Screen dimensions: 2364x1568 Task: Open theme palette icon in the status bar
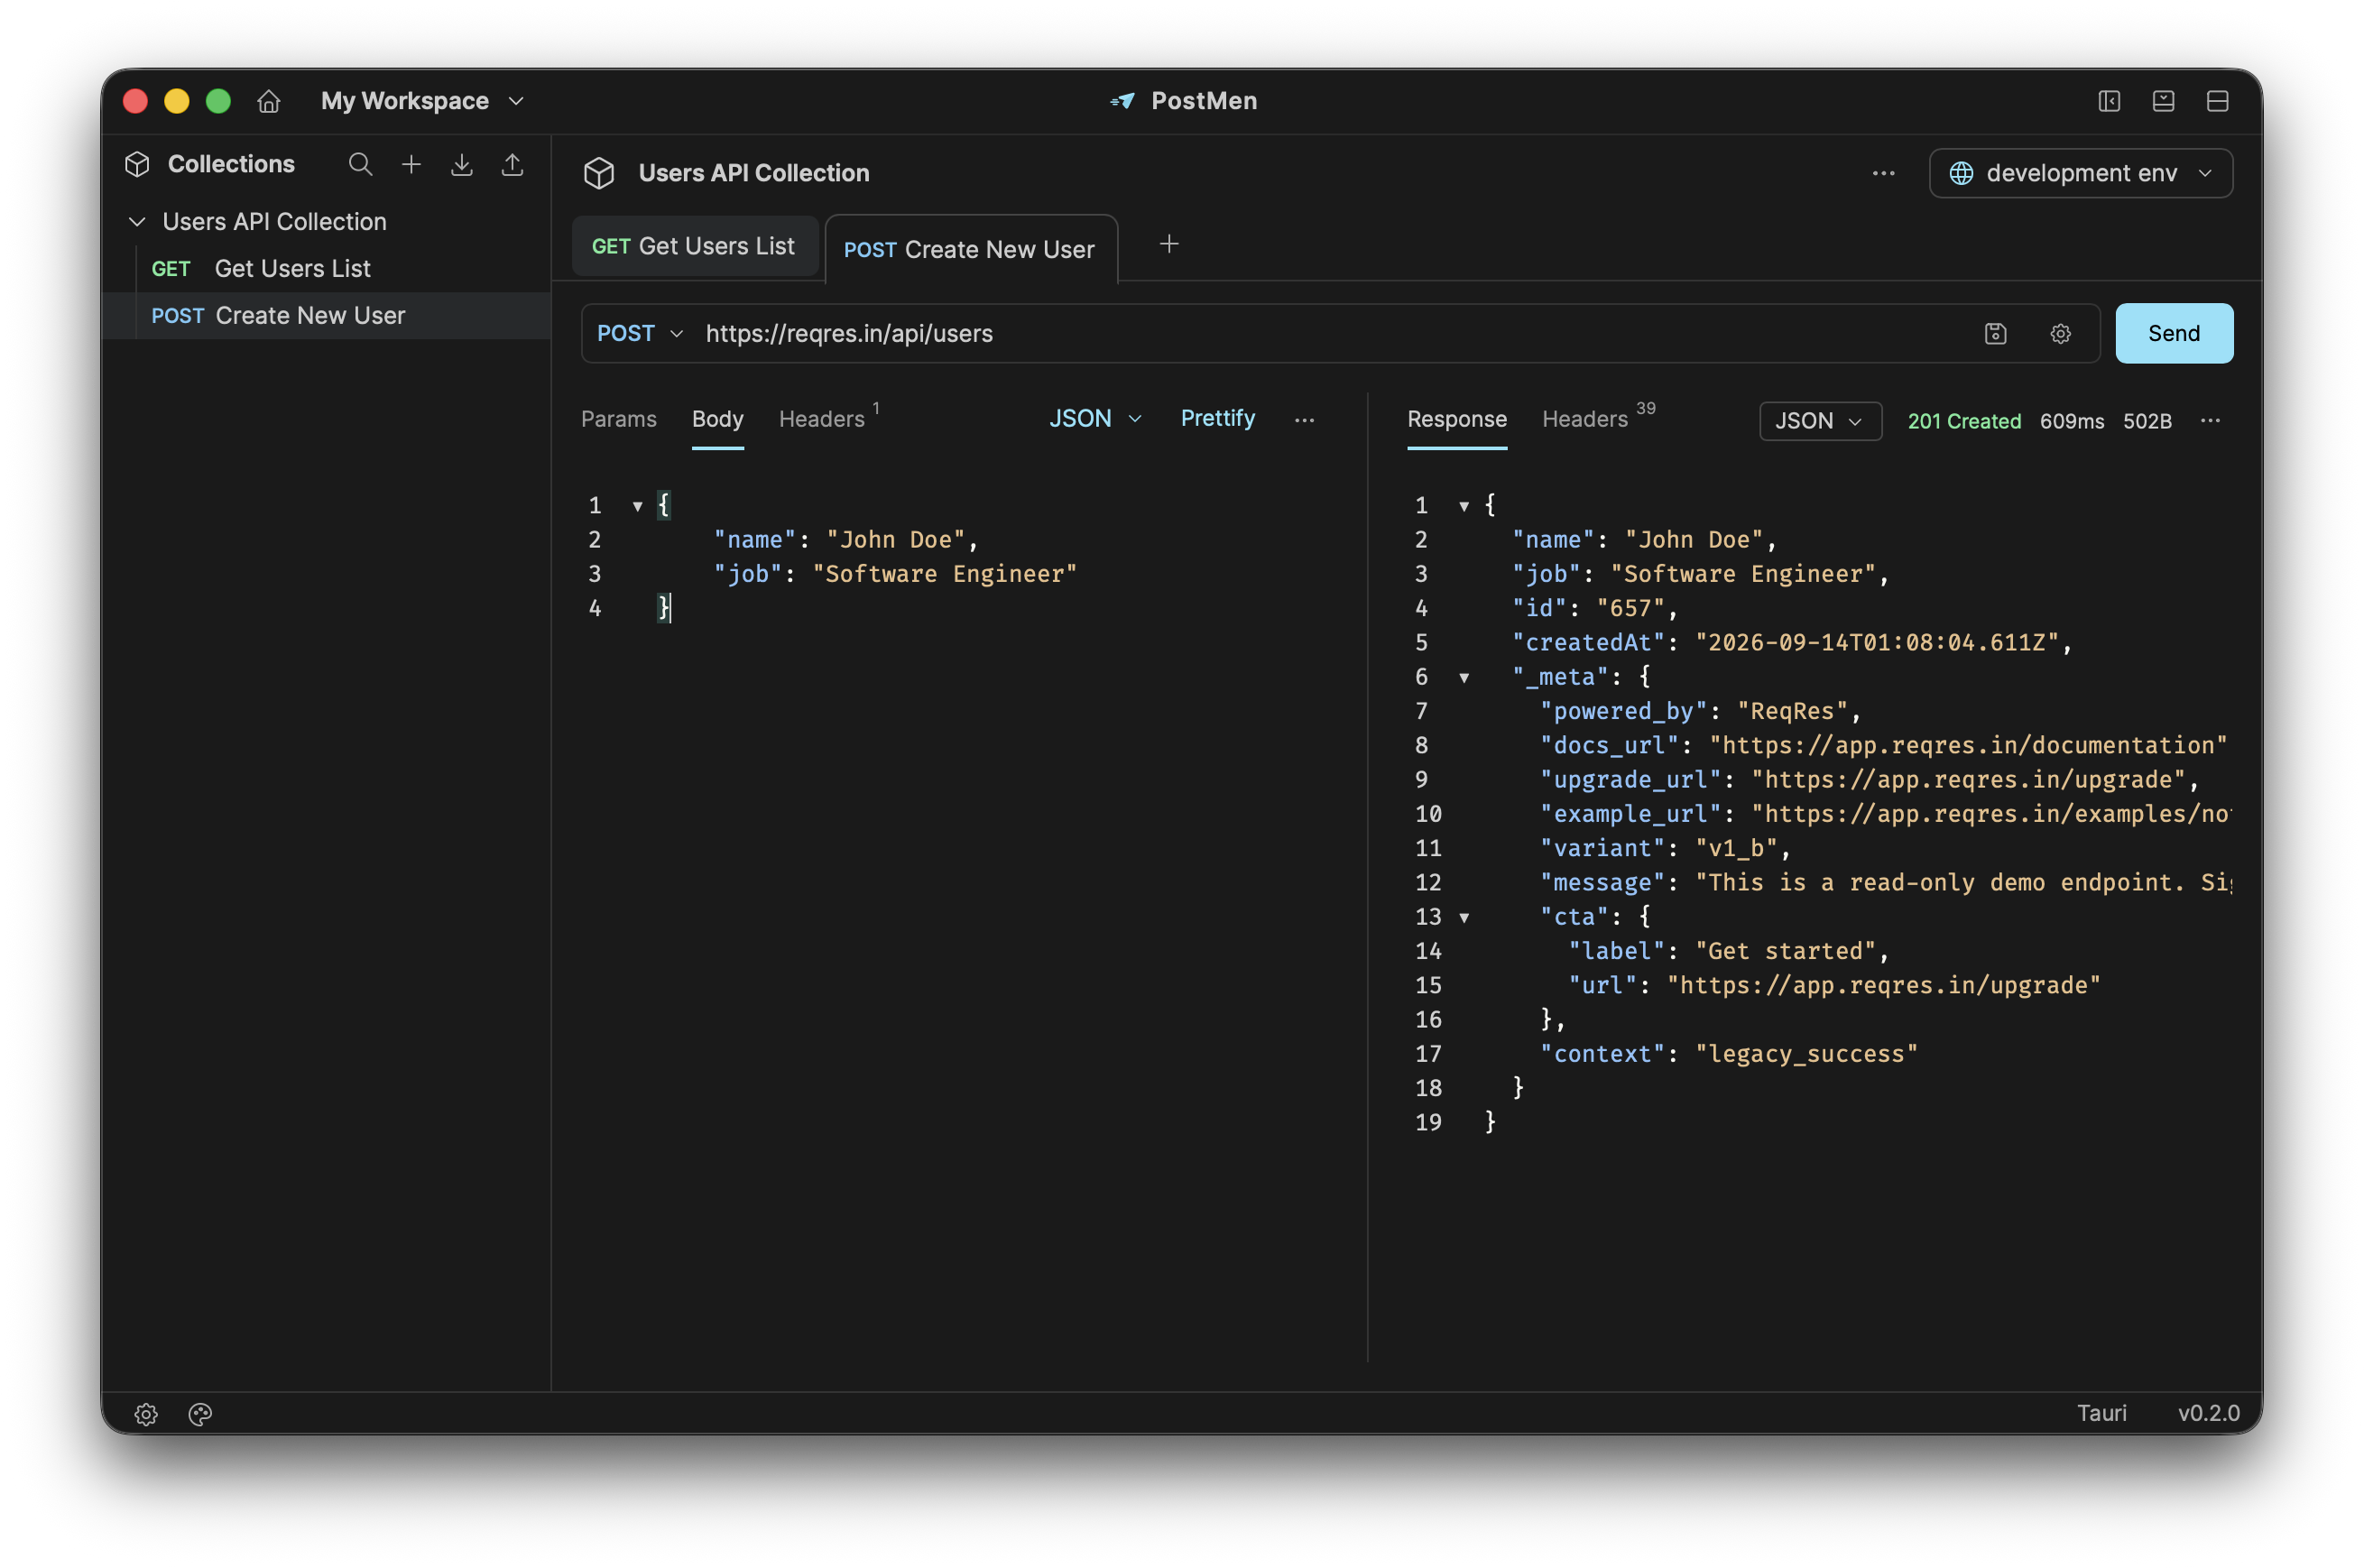tap(200, 1413)
